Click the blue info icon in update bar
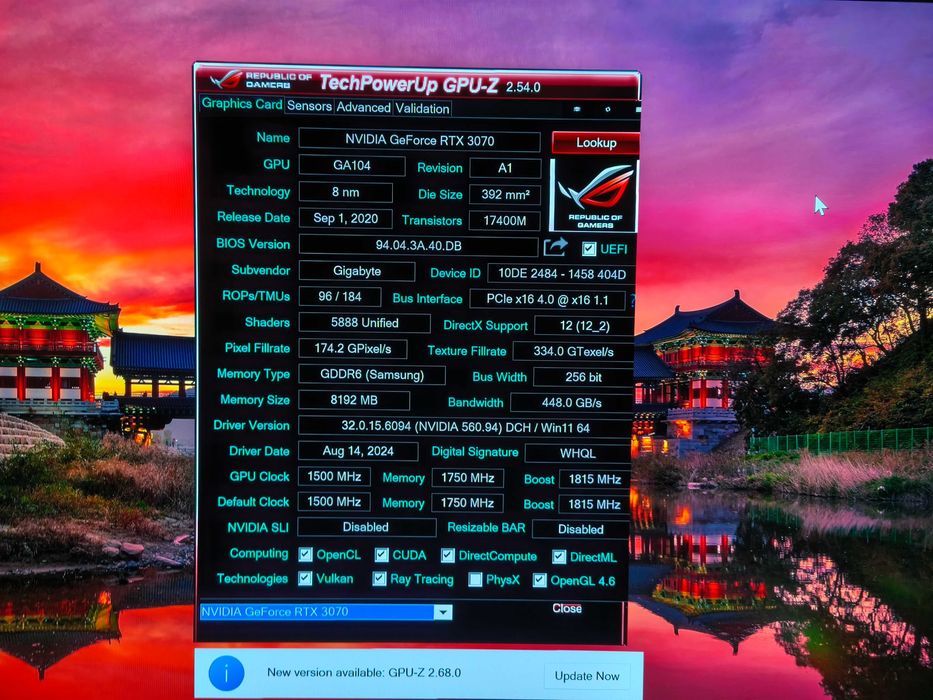The image size is (933, 700). coord(227,673)
